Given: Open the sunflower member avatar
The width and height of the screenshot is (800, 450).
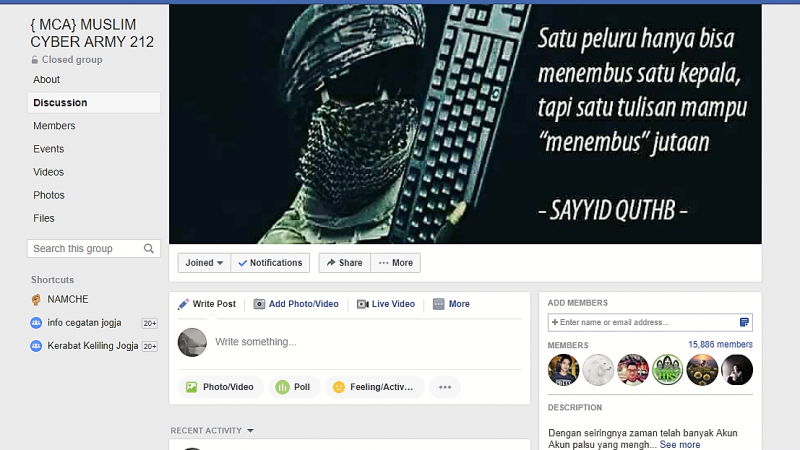Looking at the screenshot, I should [702, 369].
